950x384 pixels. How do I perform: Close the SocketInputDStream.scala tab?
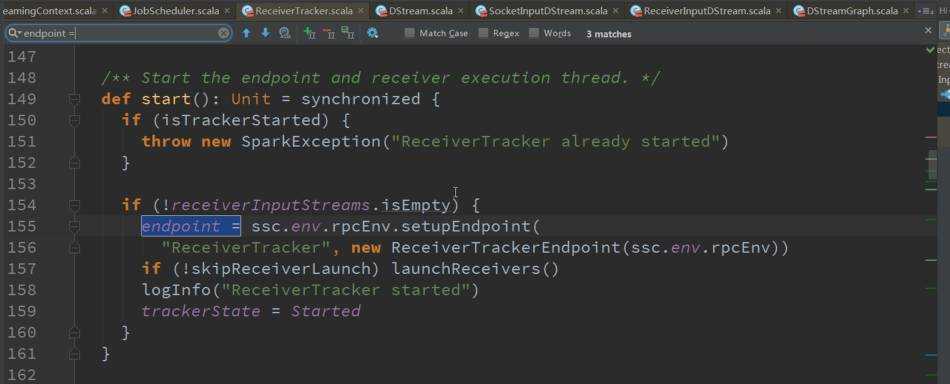[x=617, y=11]
